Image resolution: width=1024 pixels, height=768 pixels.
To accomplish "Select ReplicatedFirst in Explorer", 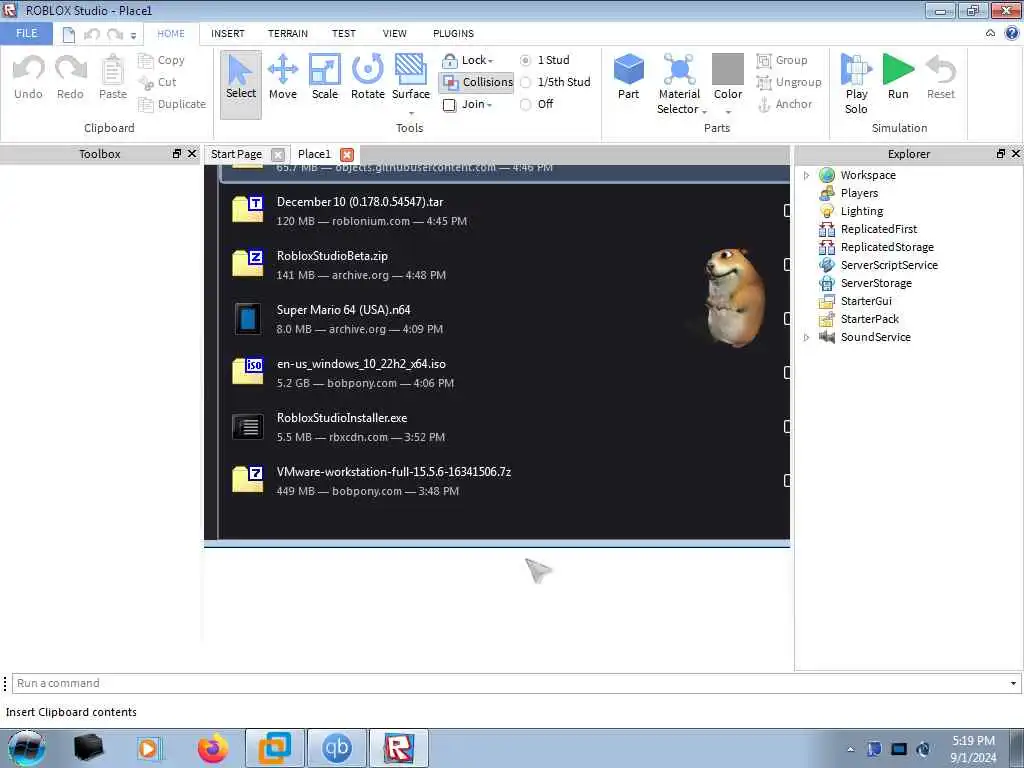I will coord(878,229).
